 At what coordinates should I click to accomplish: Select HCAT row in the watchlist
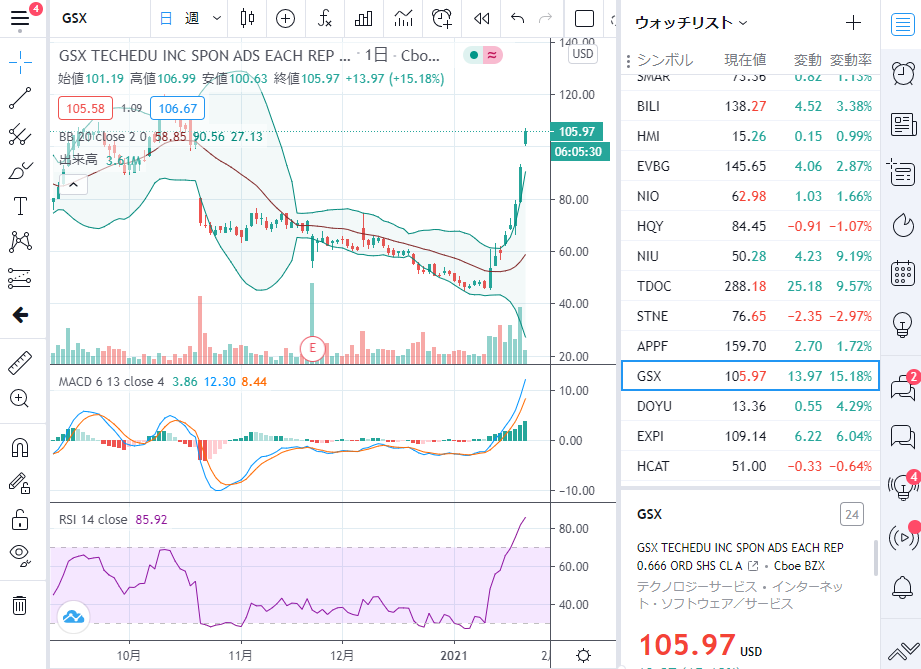(x=751, y=466)
